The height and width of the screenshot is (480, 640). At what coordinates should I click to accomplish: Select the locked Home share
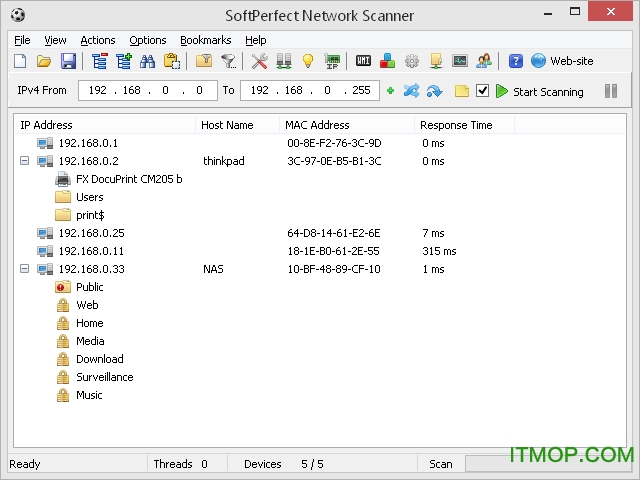pyautogui.click(x=80, y=322)
